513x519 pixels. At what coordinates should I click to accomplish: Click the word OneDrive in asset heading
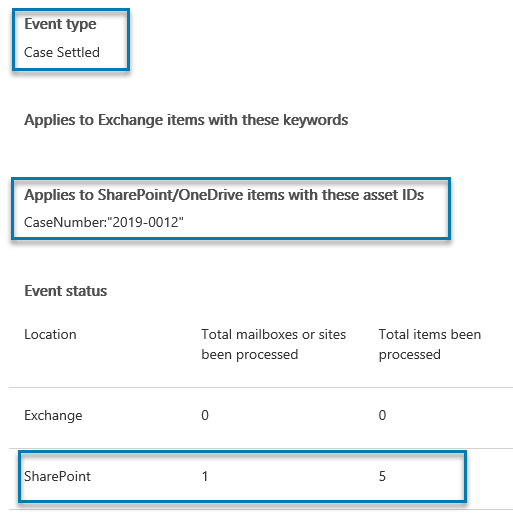(x=211, y=195)
